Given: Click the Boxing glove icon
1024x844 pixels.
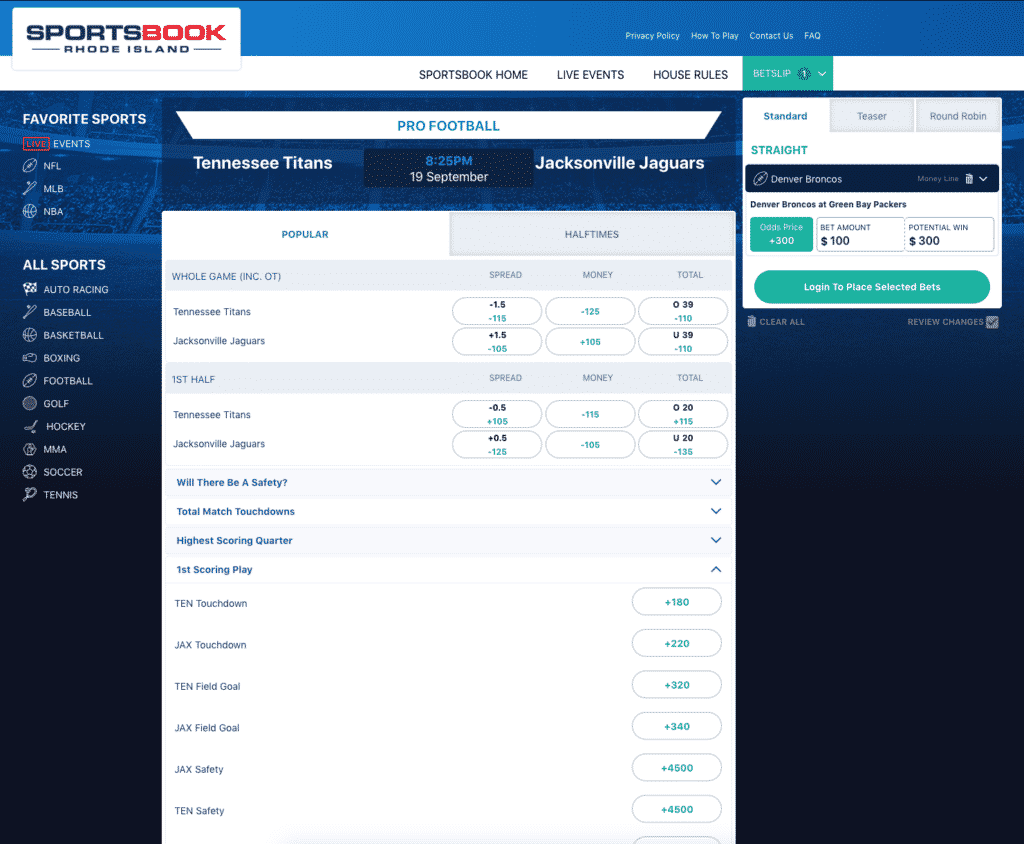Looking at the screenshot, I should pyautogui.click(x=29, y=357).
